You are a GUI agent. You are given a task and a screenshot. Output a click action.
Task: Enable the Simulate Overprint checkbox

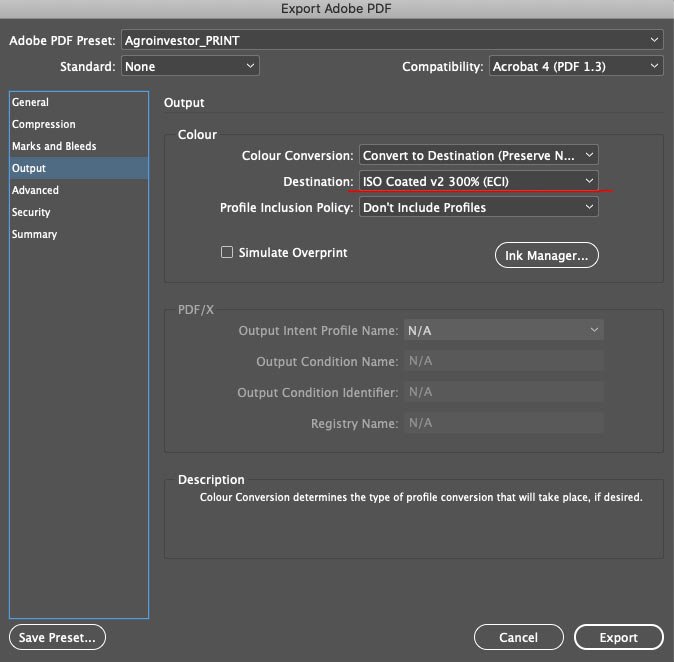point(227,252)
